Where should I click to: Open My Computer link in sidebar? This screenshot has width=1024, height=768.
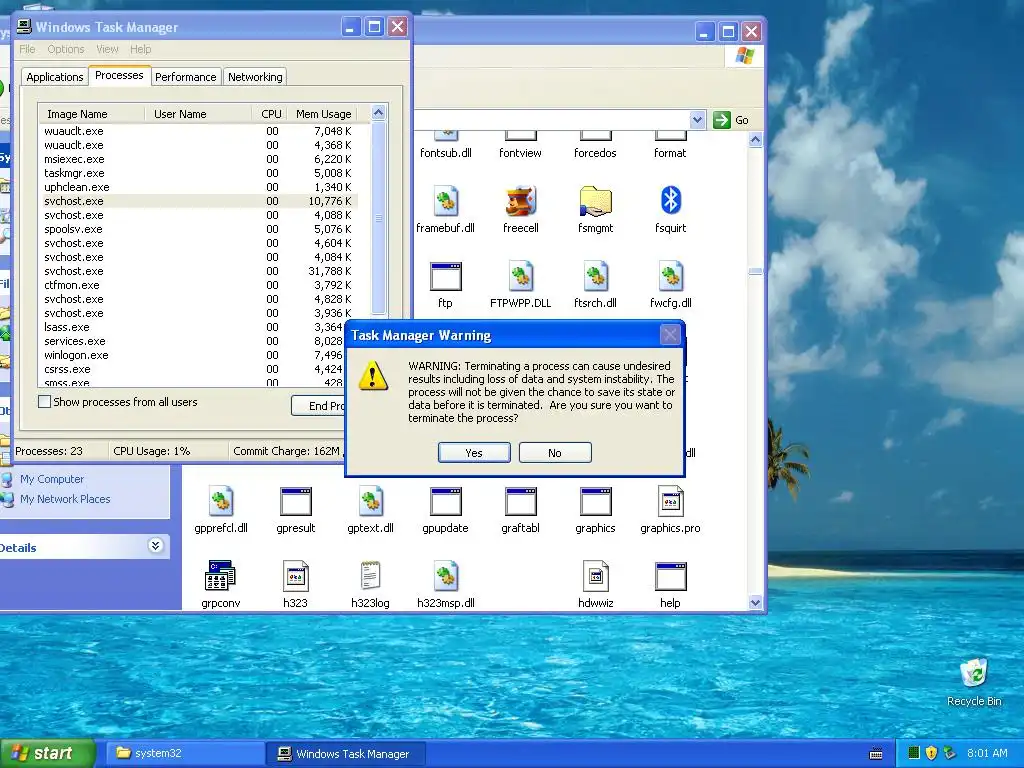[52, 479]
